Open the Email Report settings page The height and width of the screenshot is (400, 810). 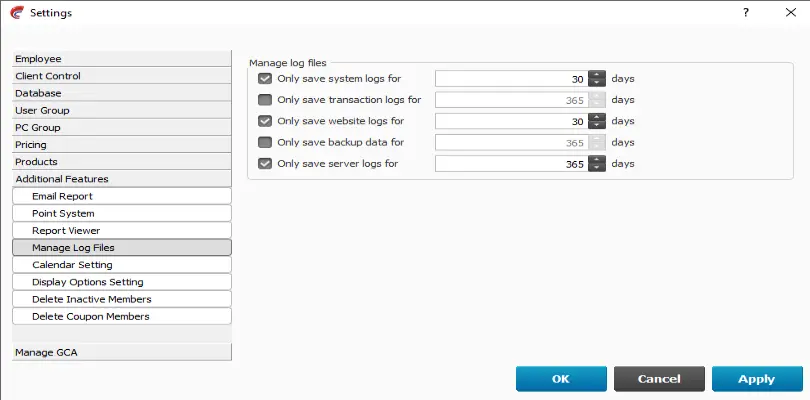[x=122, y=196]
